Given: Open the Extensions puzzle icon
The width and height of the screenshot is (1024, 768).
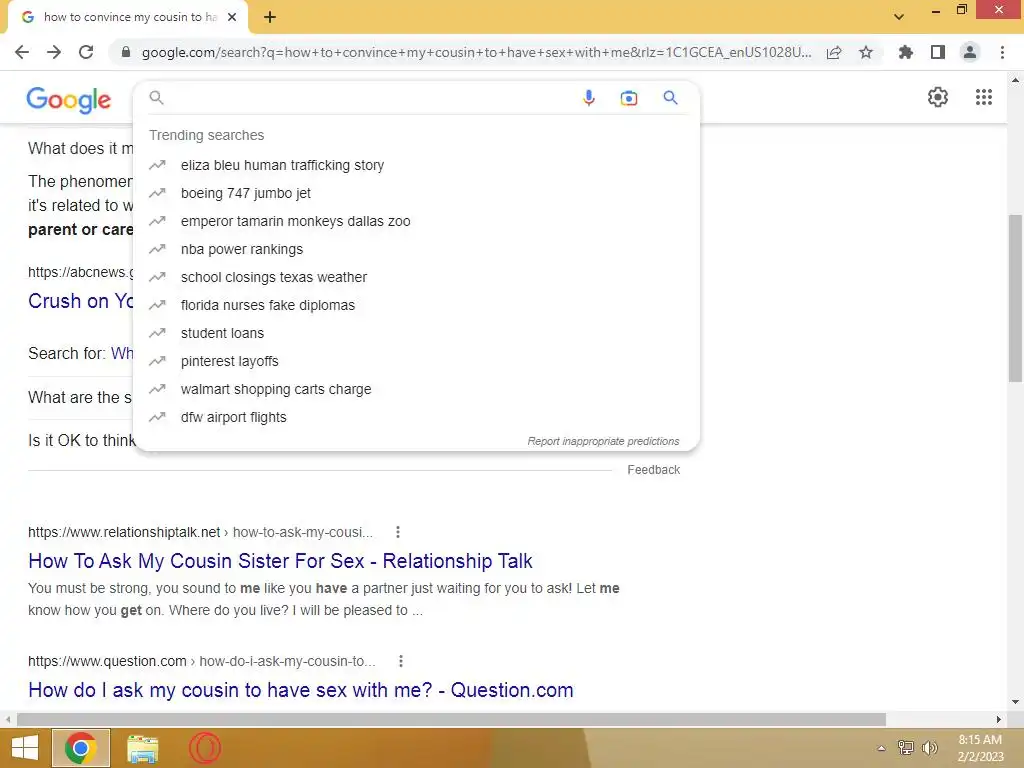Looking at the screenshot, I should coord(906,52).
